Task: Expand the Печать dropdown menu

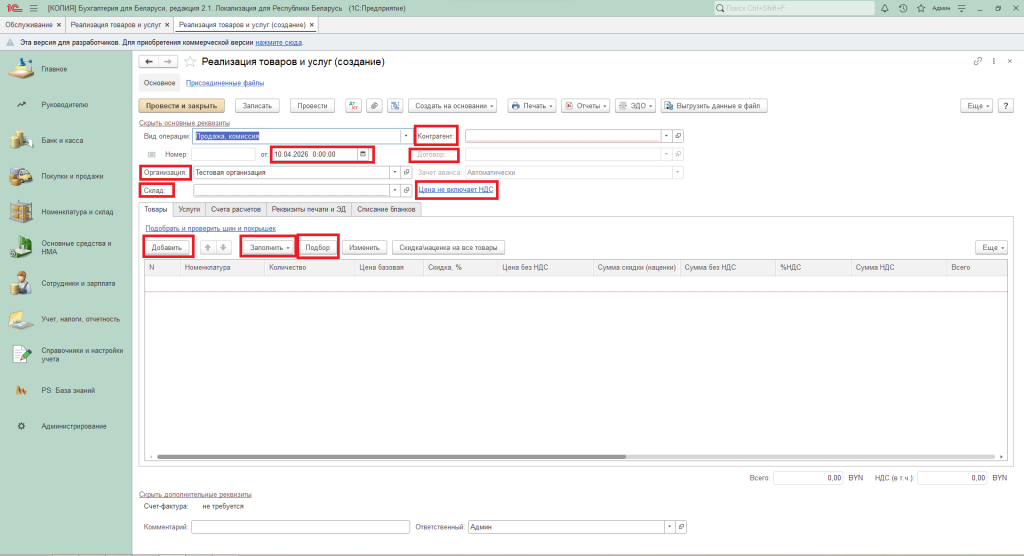Action: [530, 105]
